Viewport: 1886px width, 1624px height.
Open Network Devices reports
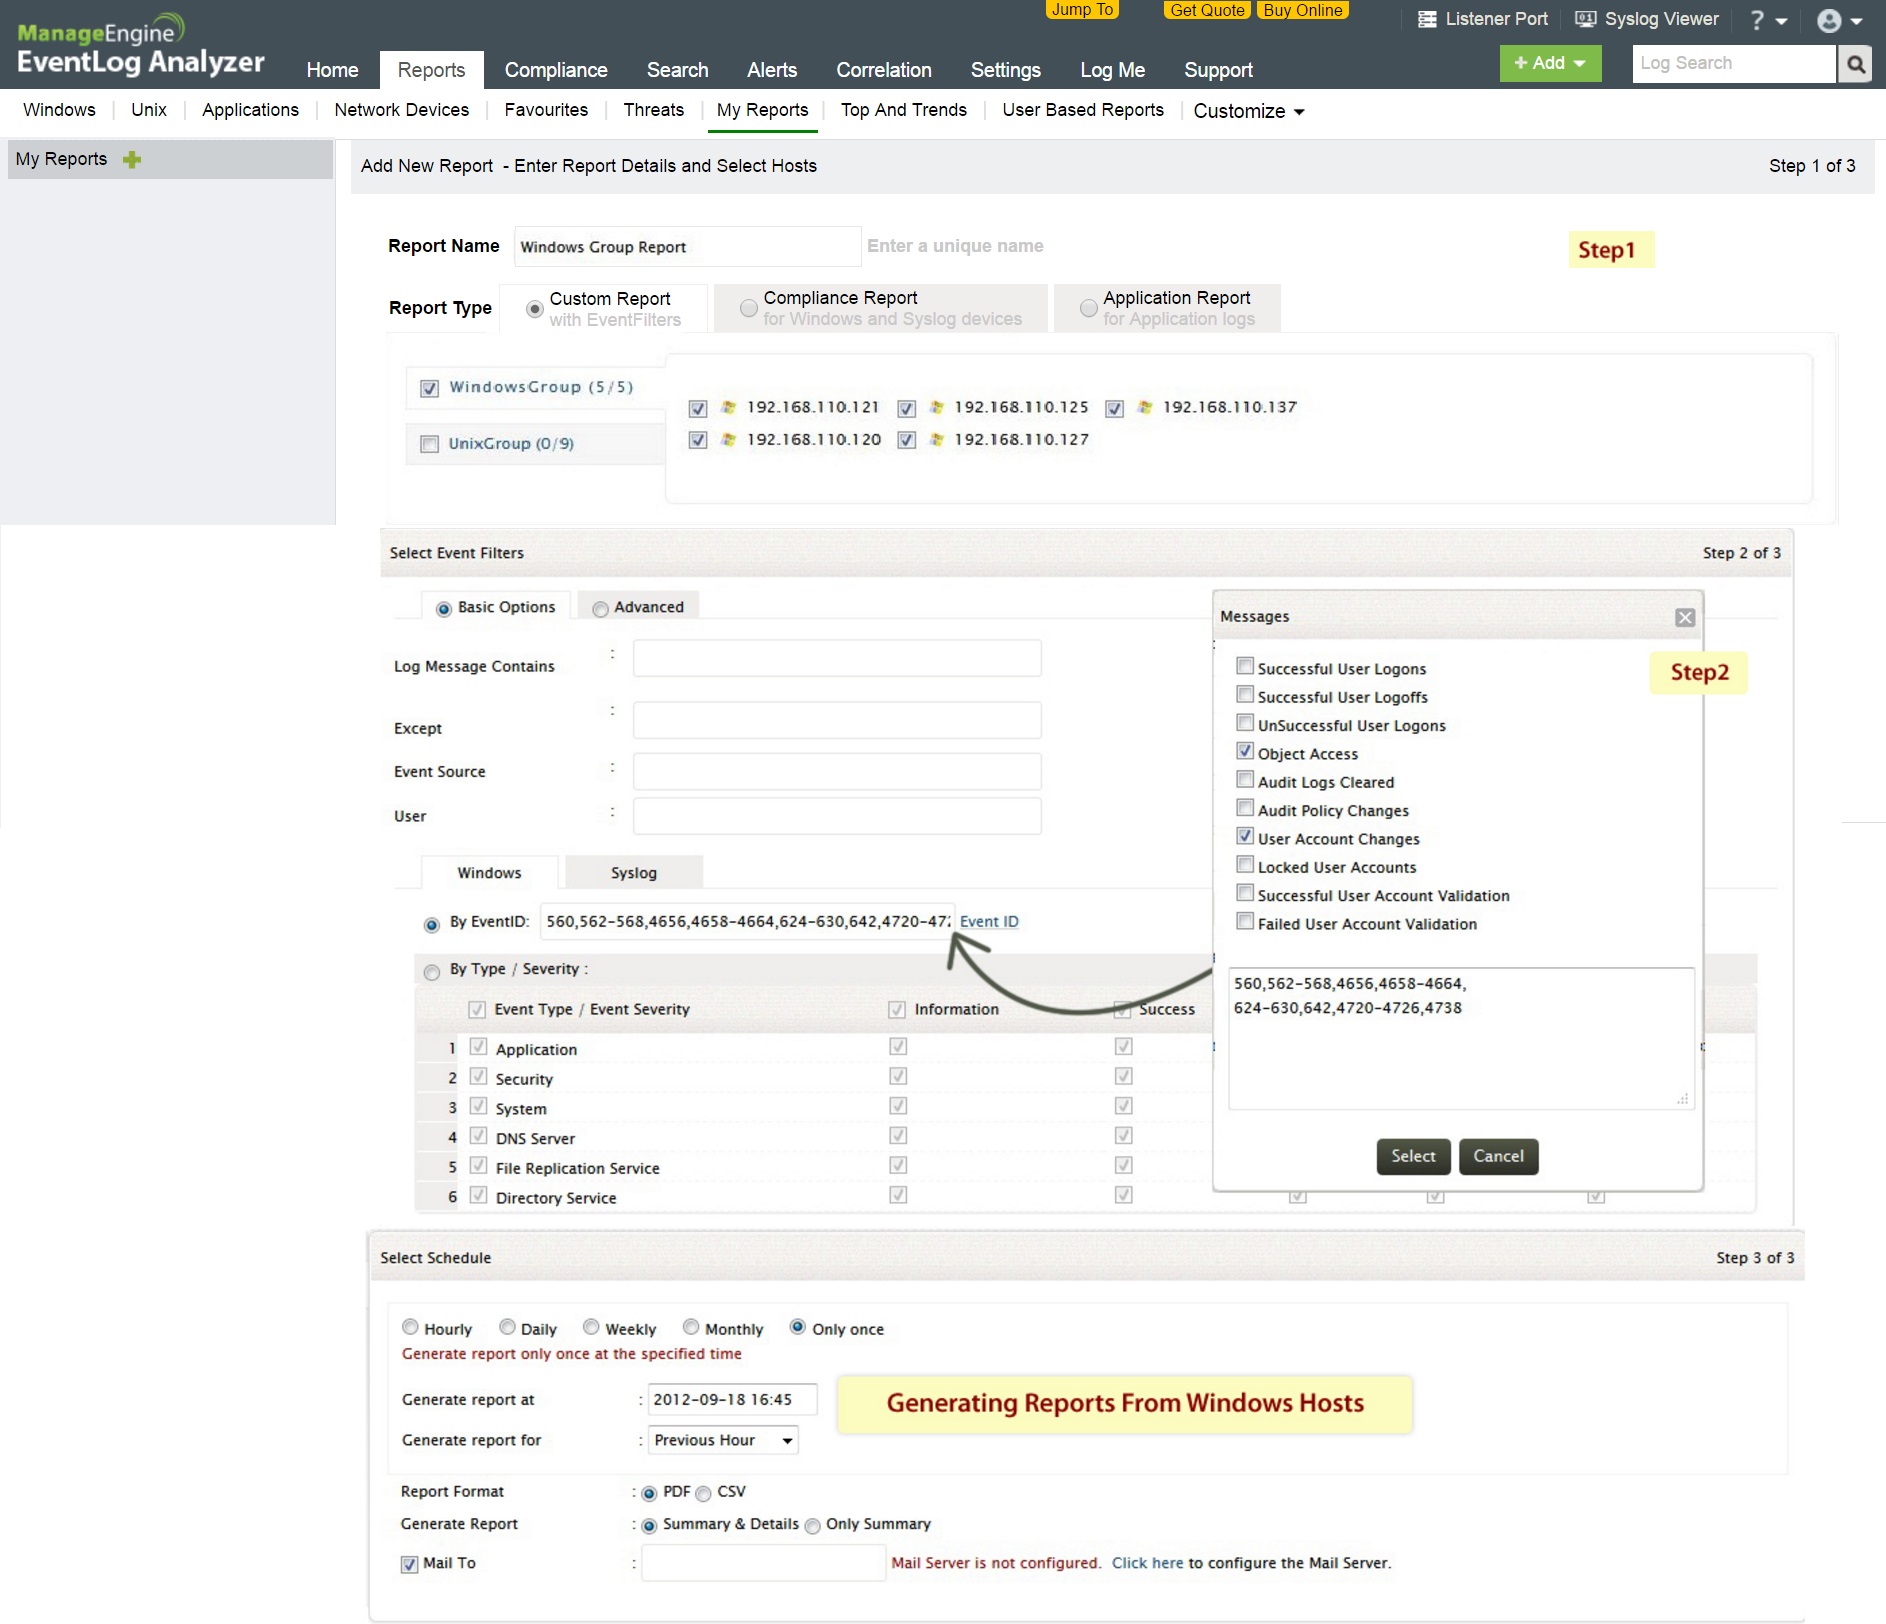[x=402, y=110]
